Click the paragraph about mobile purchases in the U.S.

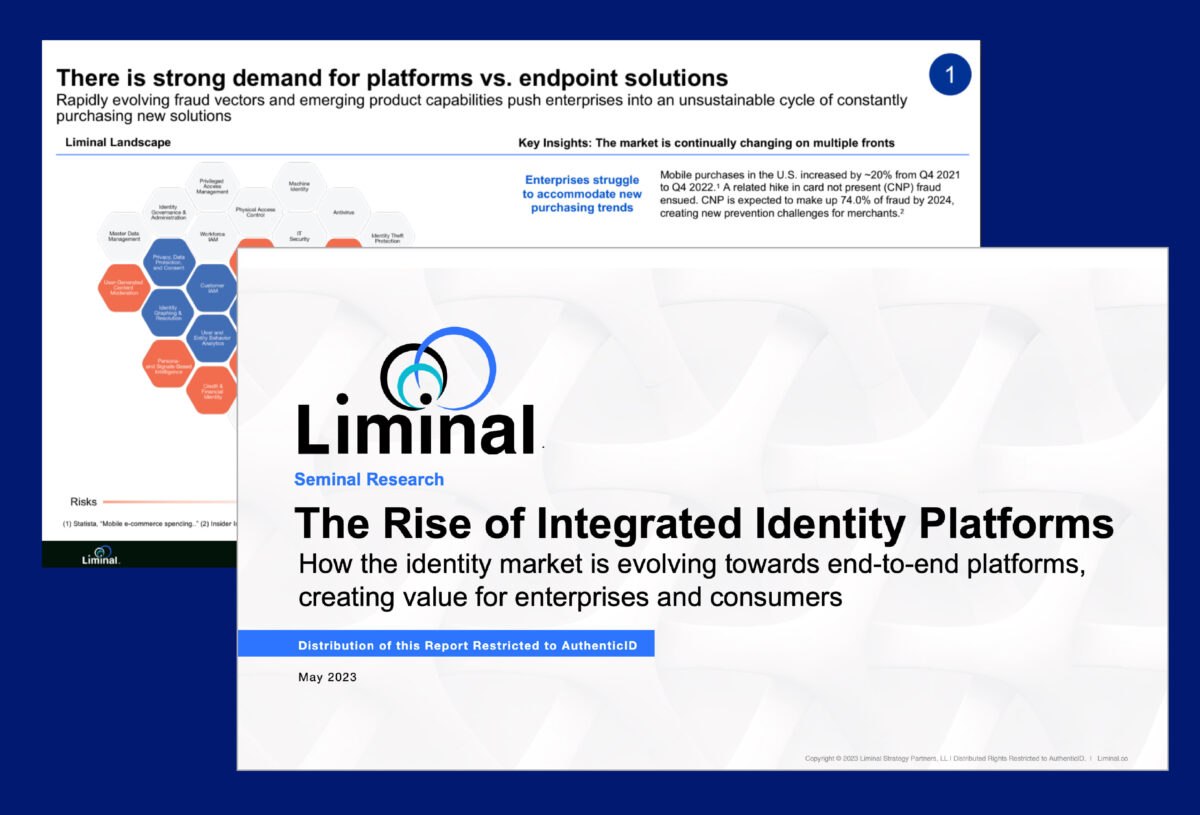point(808,195)
